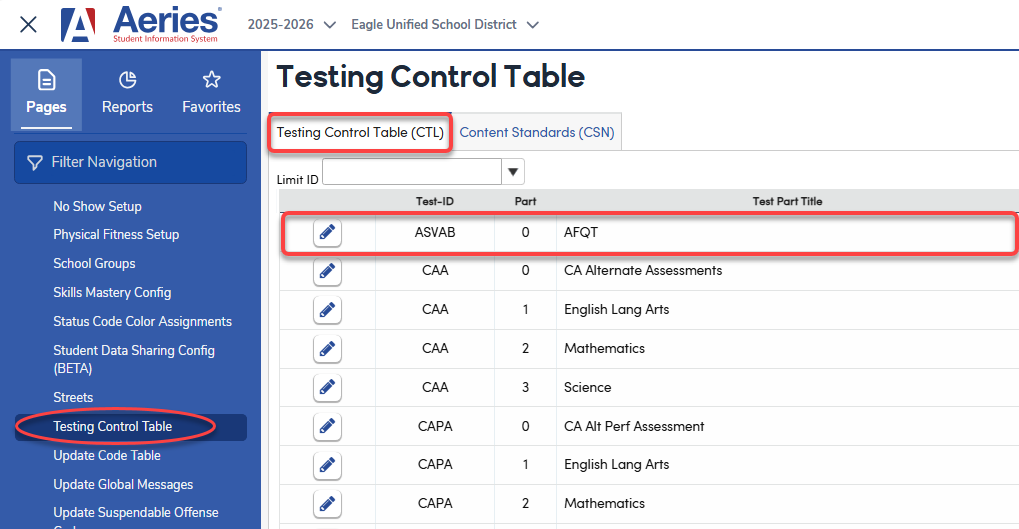This screenshot has width=1019, height=529.
Task: Click the ASVAB Test-ID cell
Action: [435, 233]
